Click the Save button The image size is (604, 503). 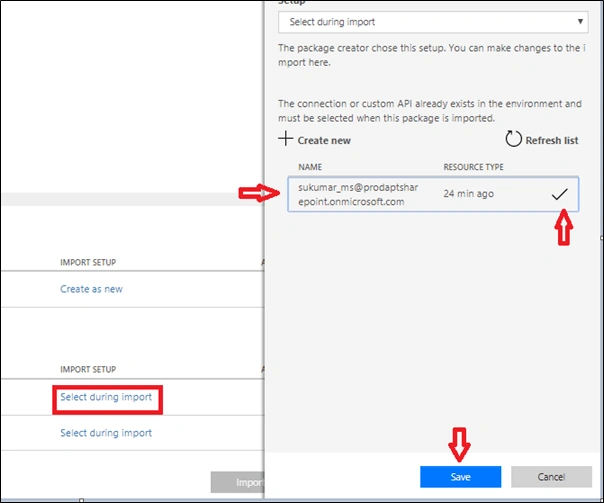[x=460, y=477]
